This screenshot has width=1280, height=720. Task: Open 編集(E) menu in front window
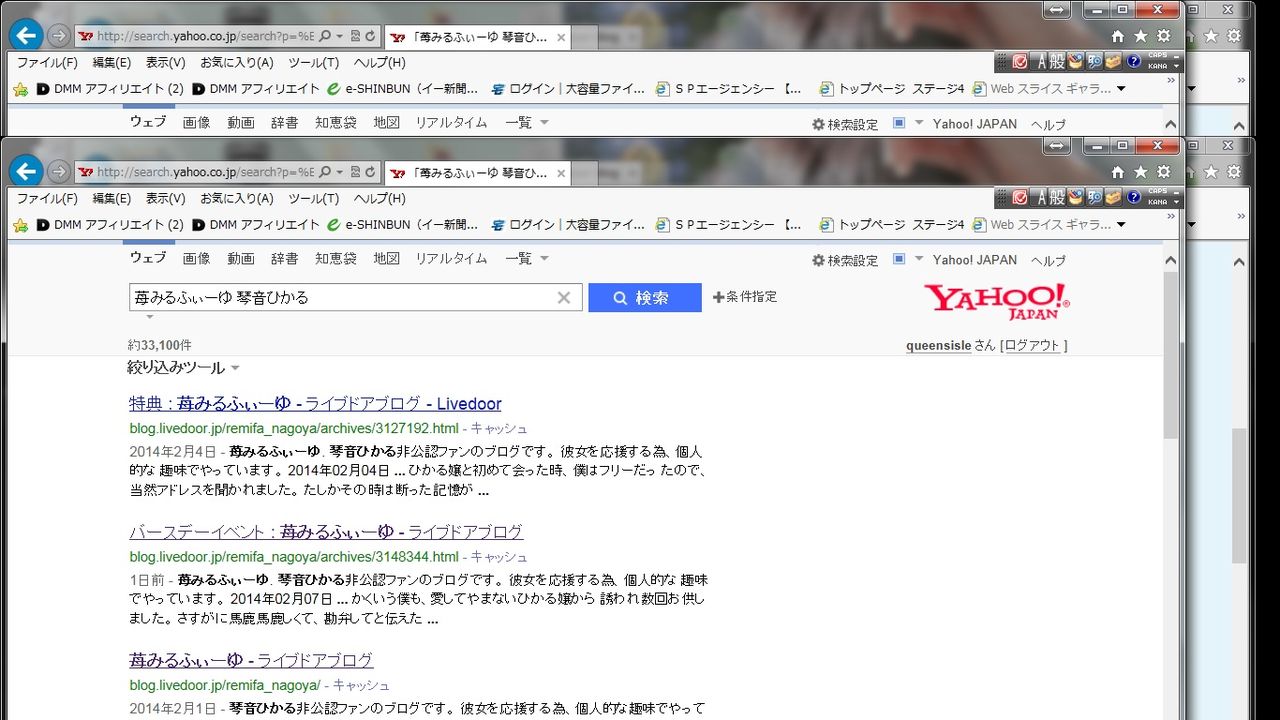[112, 199]
